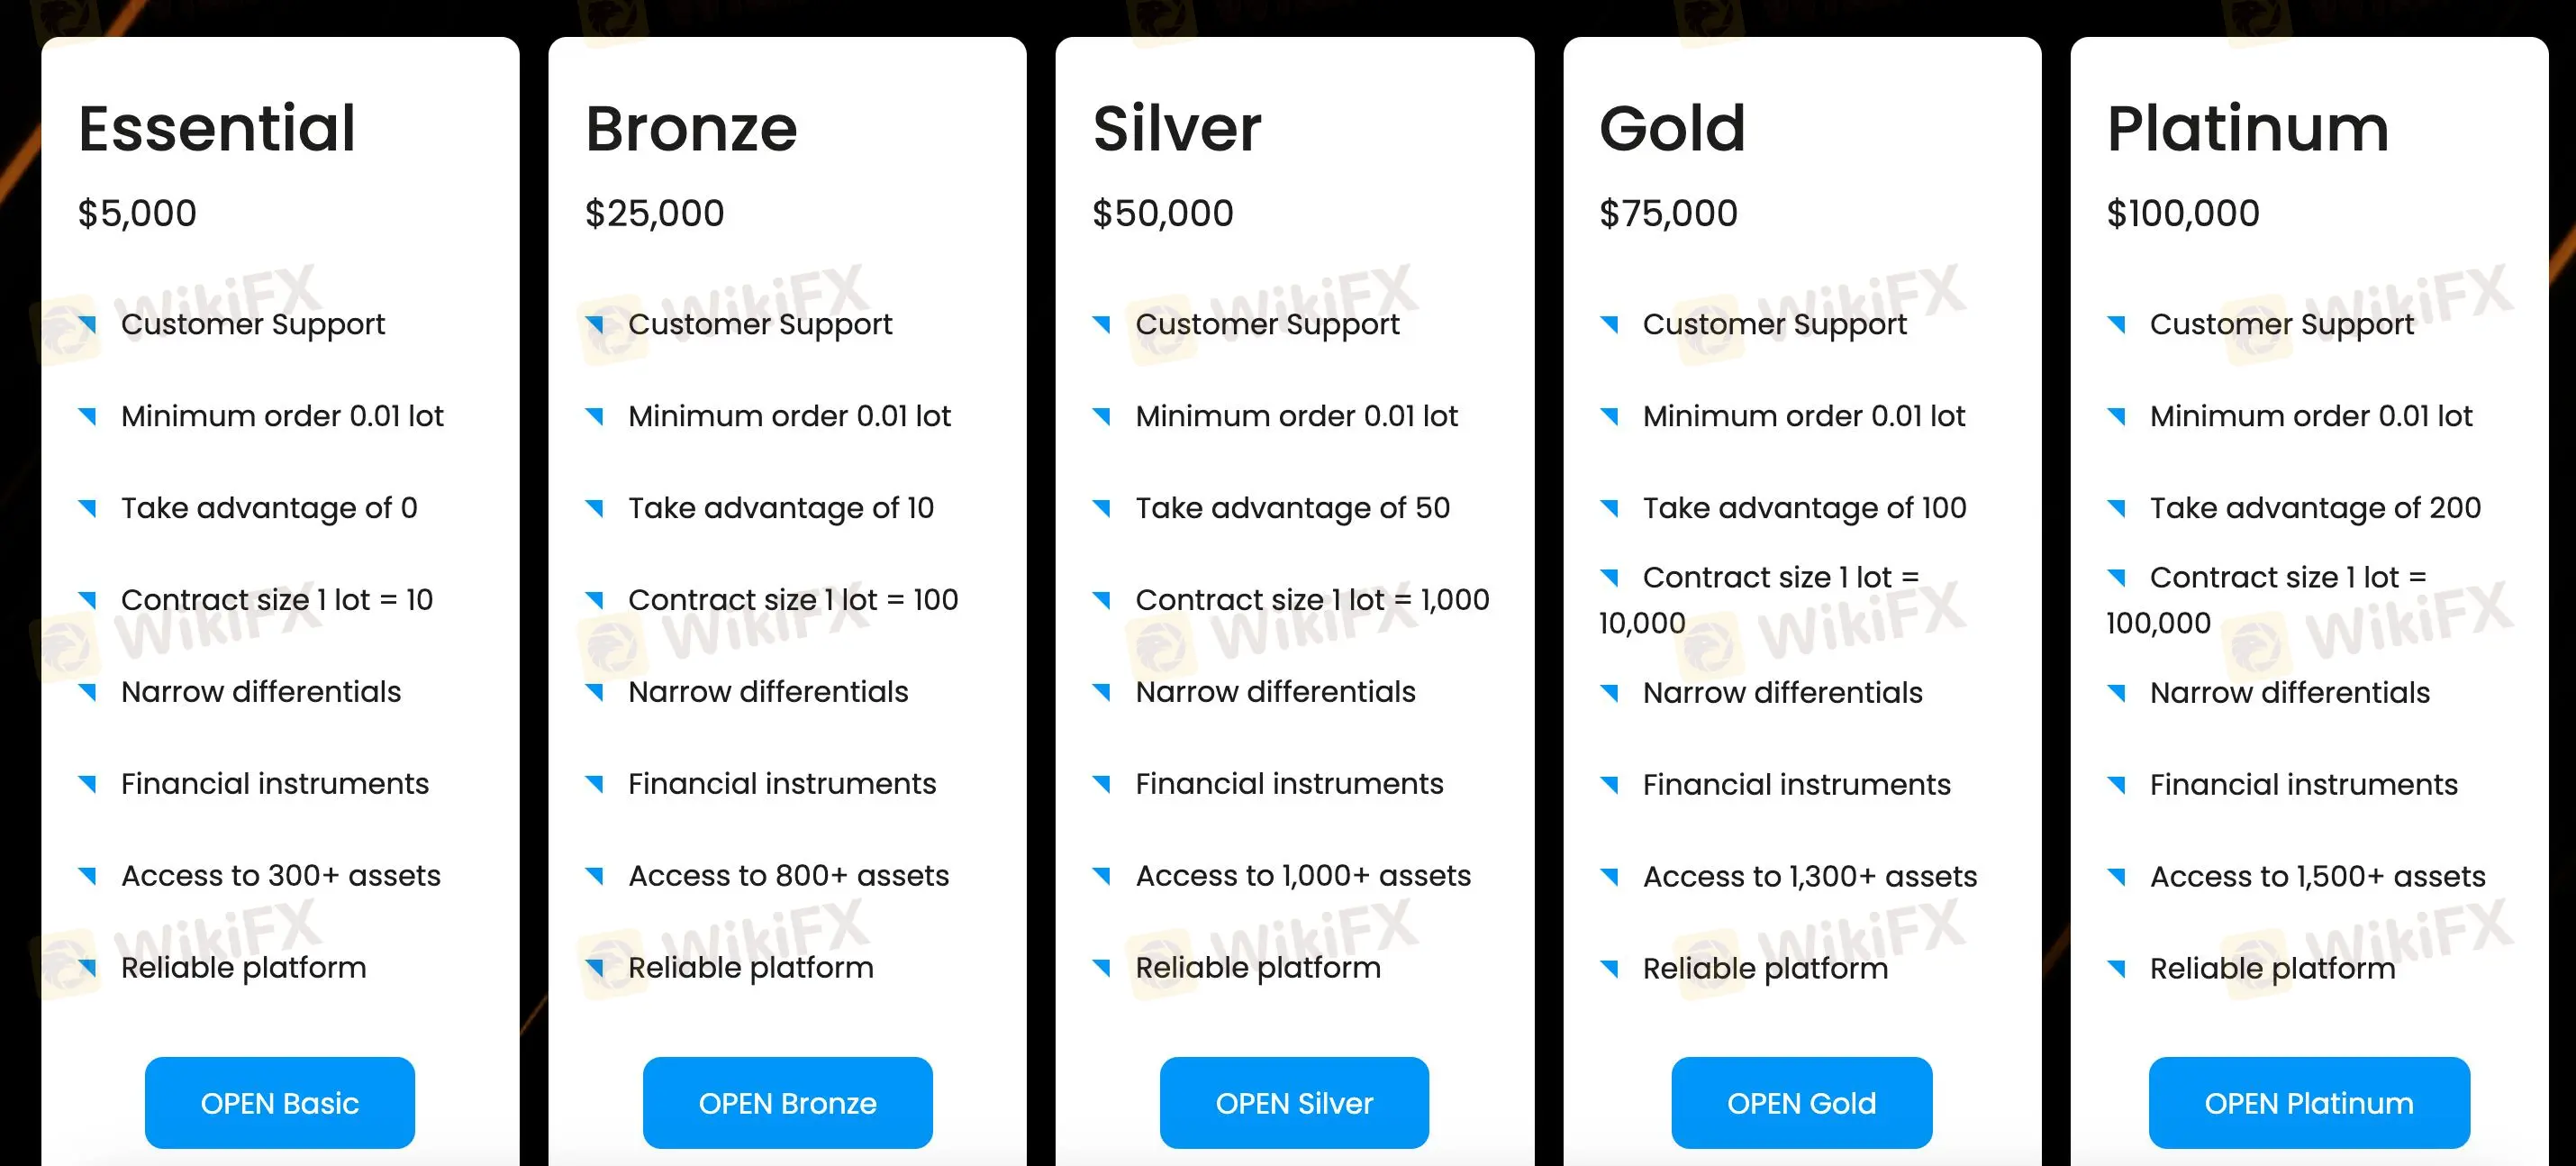Expand the Essential plan card header
Screen dimensions: 2576x1166
216,128
